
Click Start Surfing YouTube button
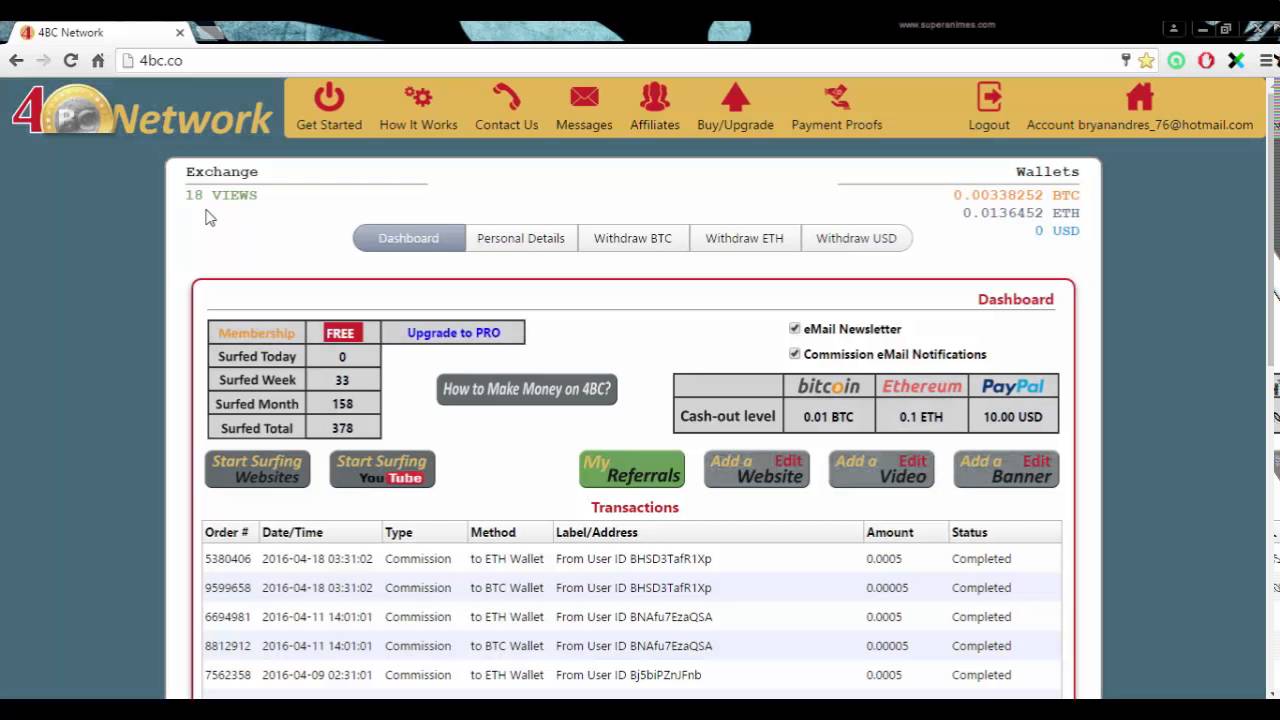click(x=382, y=469)
